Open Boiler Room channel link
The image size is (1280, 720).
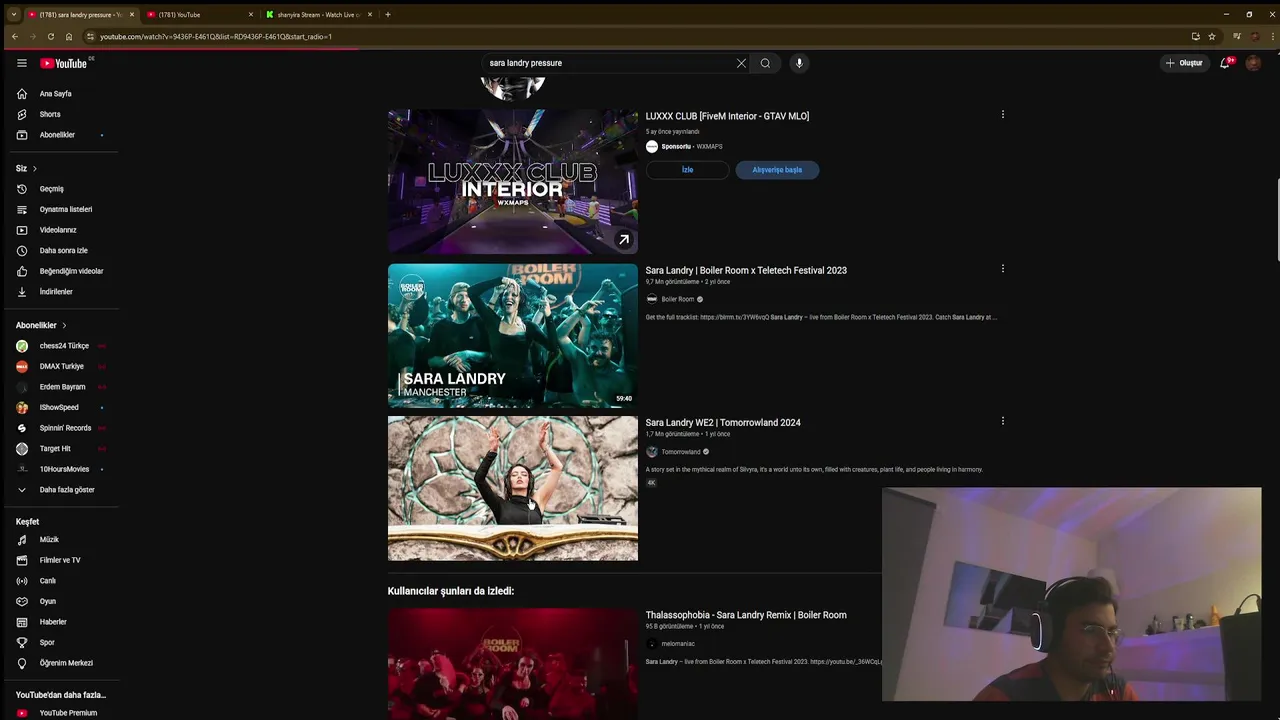coord(677,299)
